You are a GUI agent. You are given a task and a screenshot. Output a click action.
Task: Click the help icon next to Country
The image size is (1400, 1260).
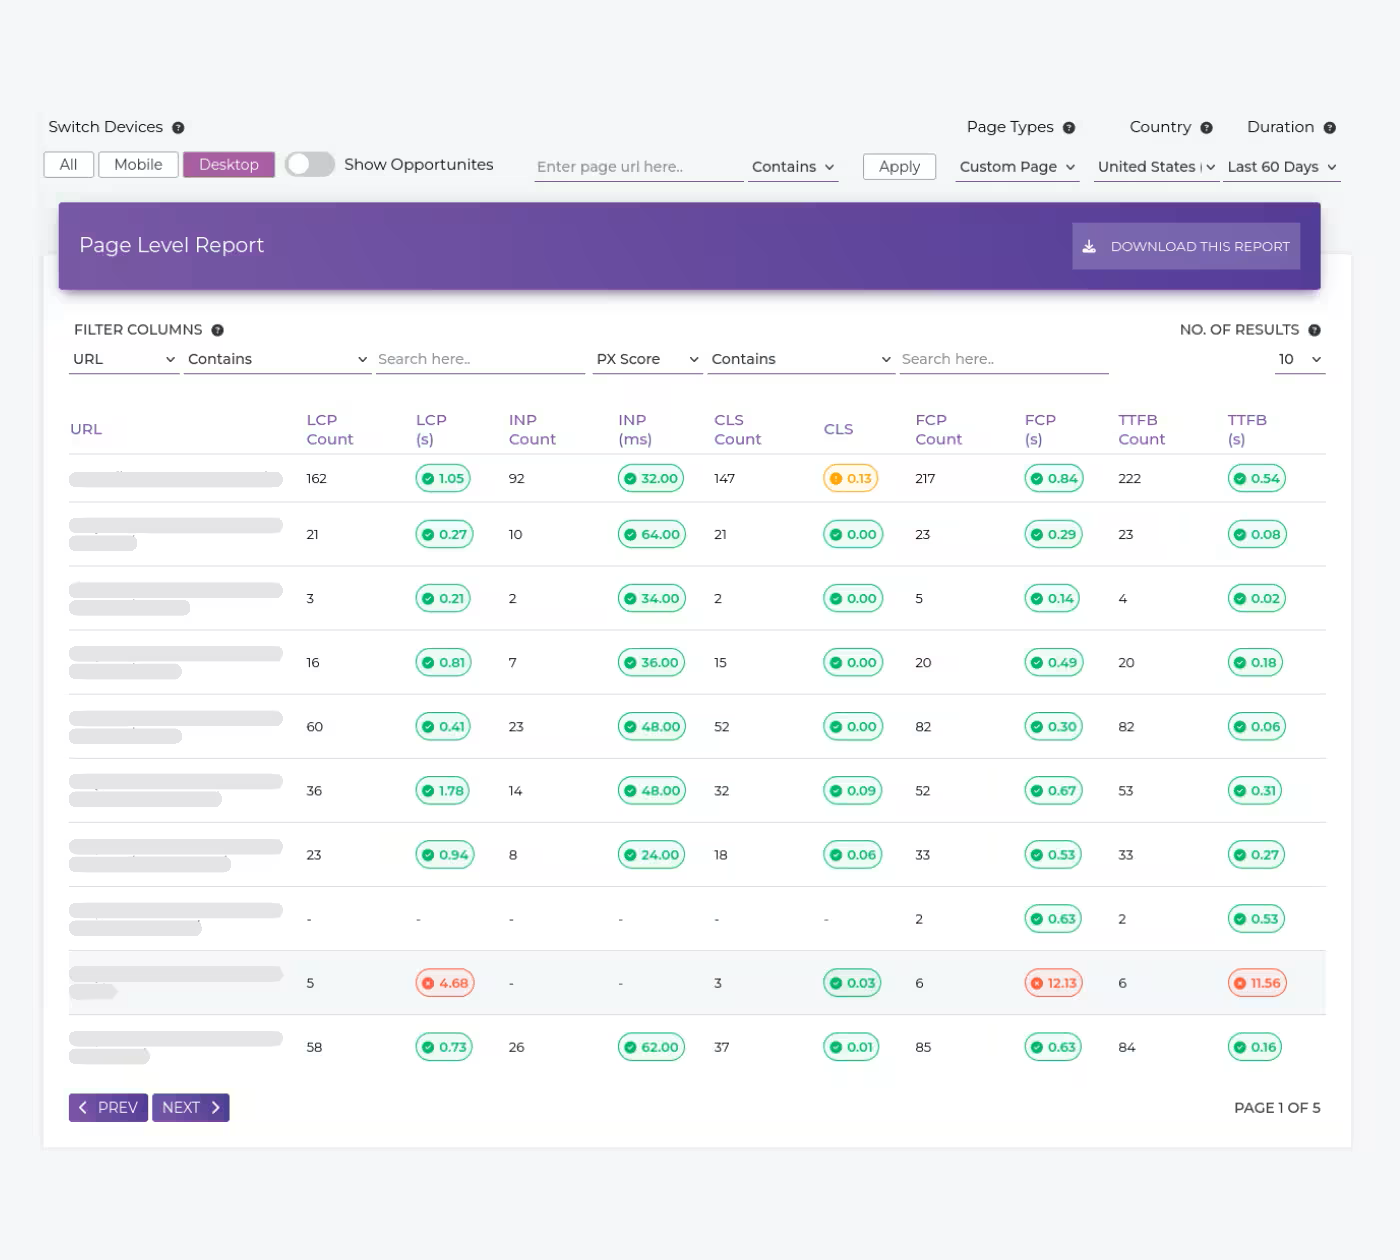(1207, 127)
